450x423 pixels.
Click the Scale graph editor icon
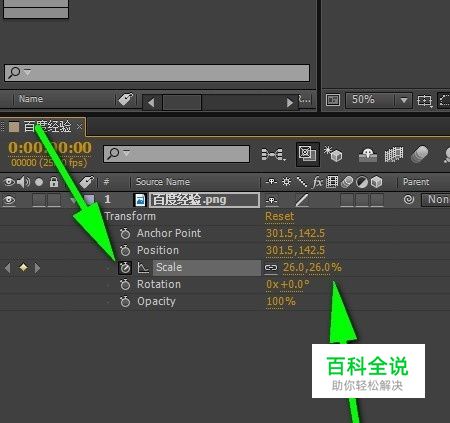coord(143,268)
